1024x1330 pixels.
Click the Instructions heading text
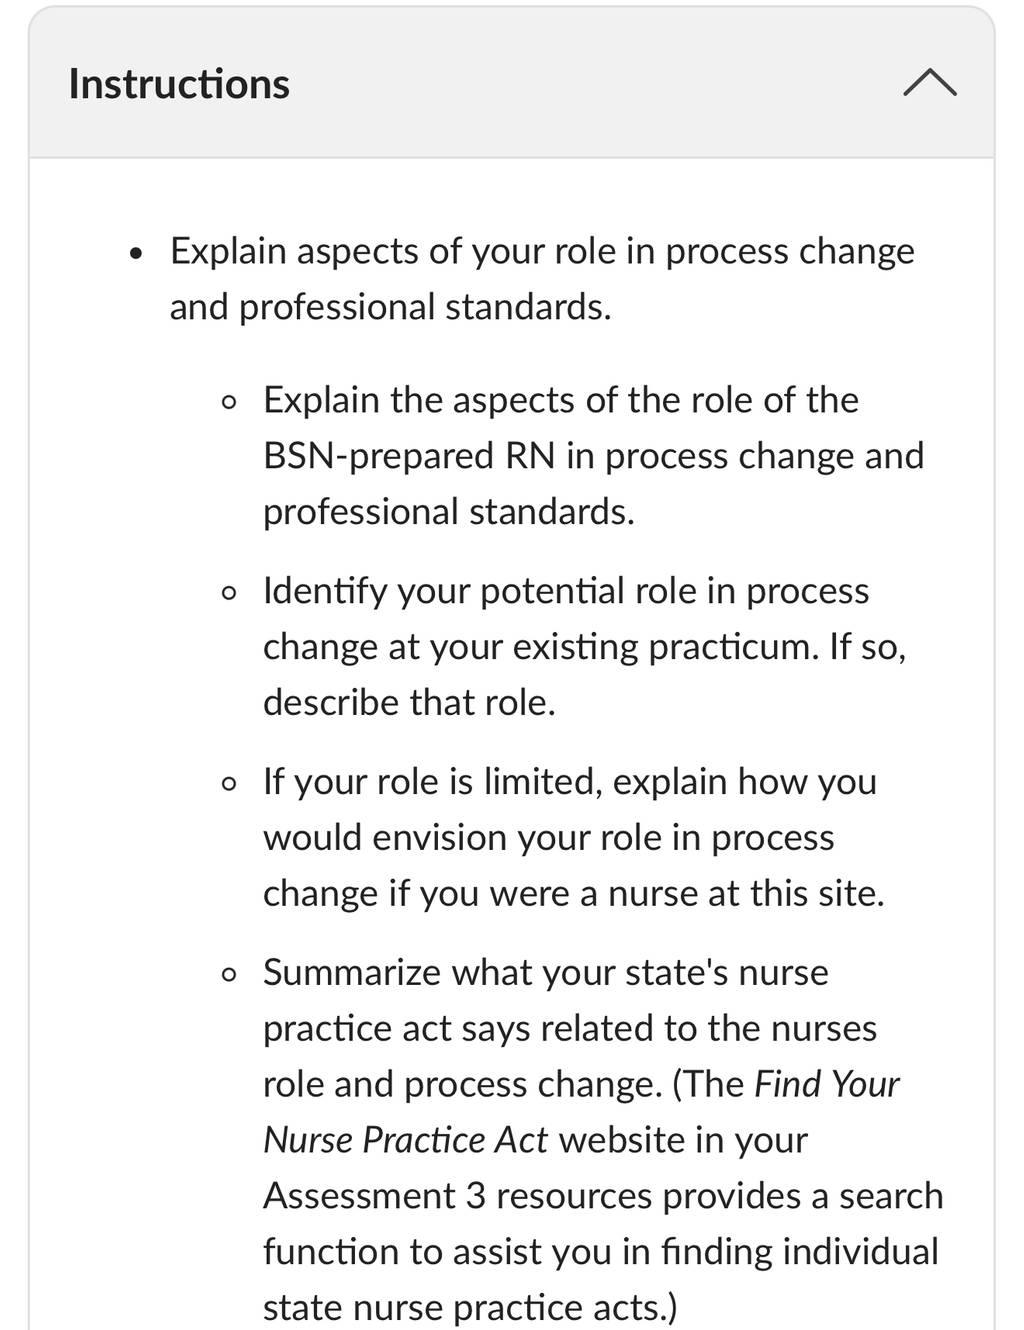point(179,84)
